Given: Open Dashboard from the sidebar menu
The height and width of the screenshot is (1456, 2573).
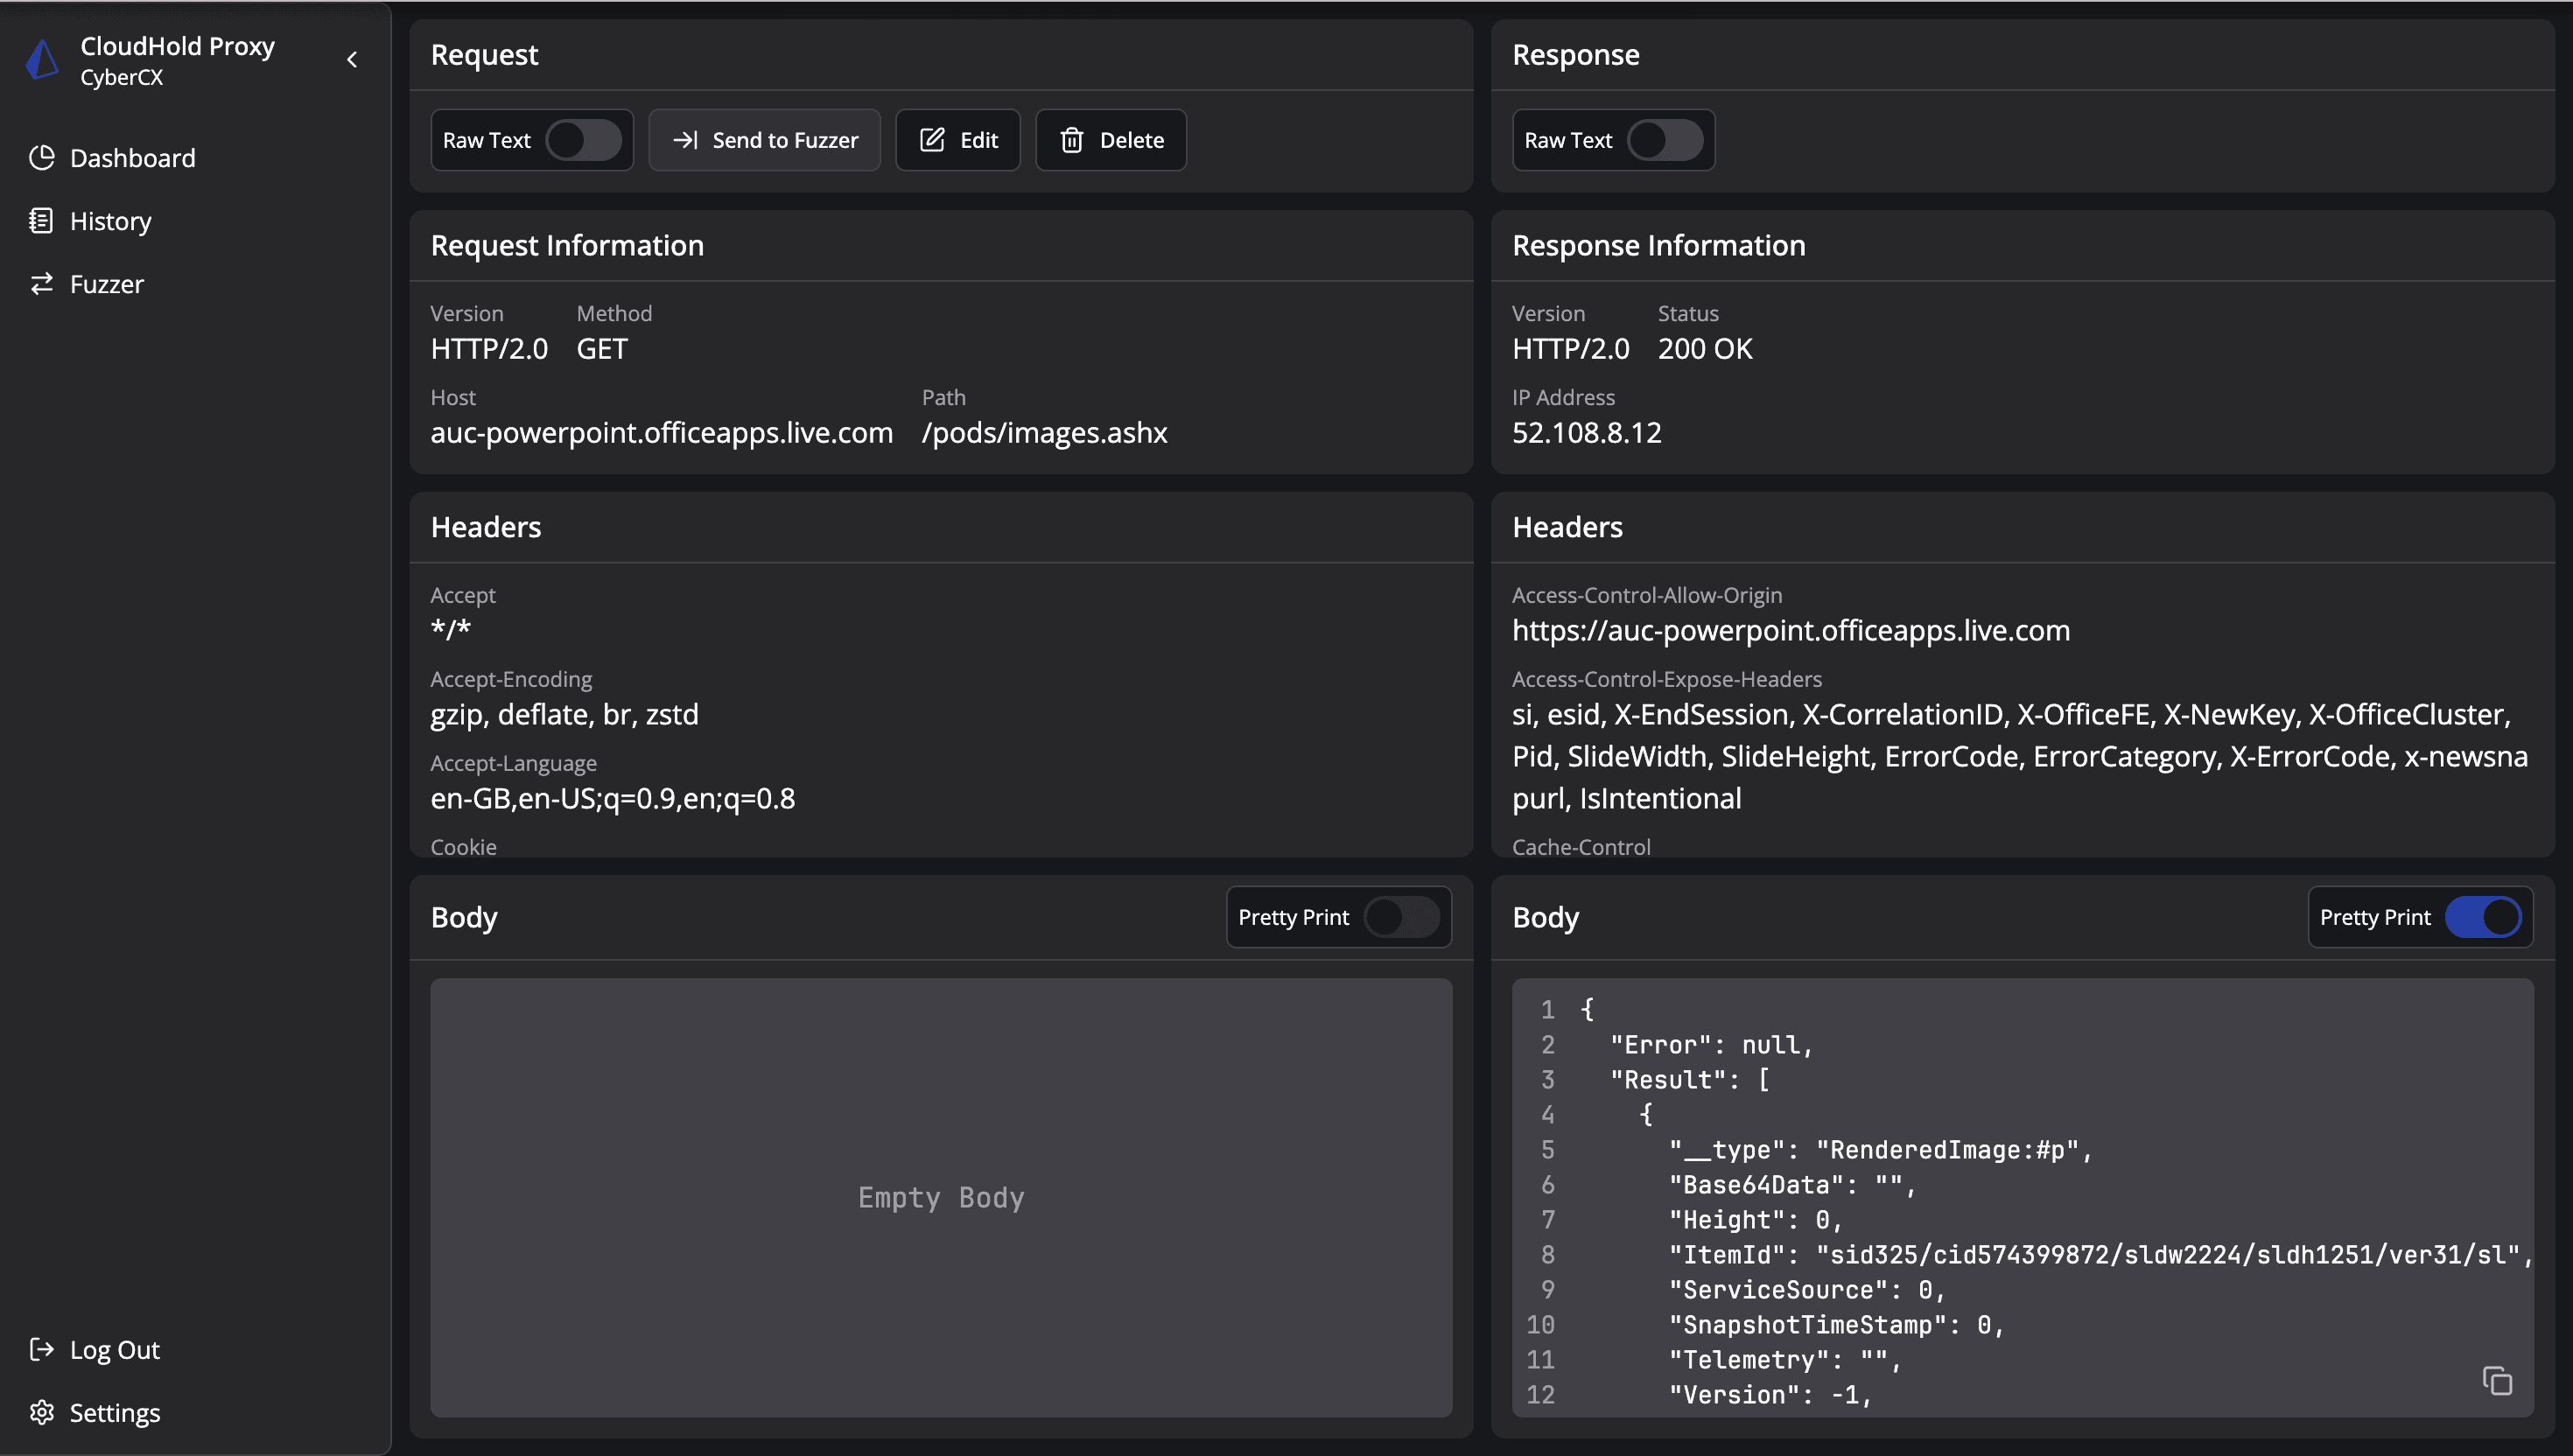Looking at the screenshot, I should click(132, 158).
